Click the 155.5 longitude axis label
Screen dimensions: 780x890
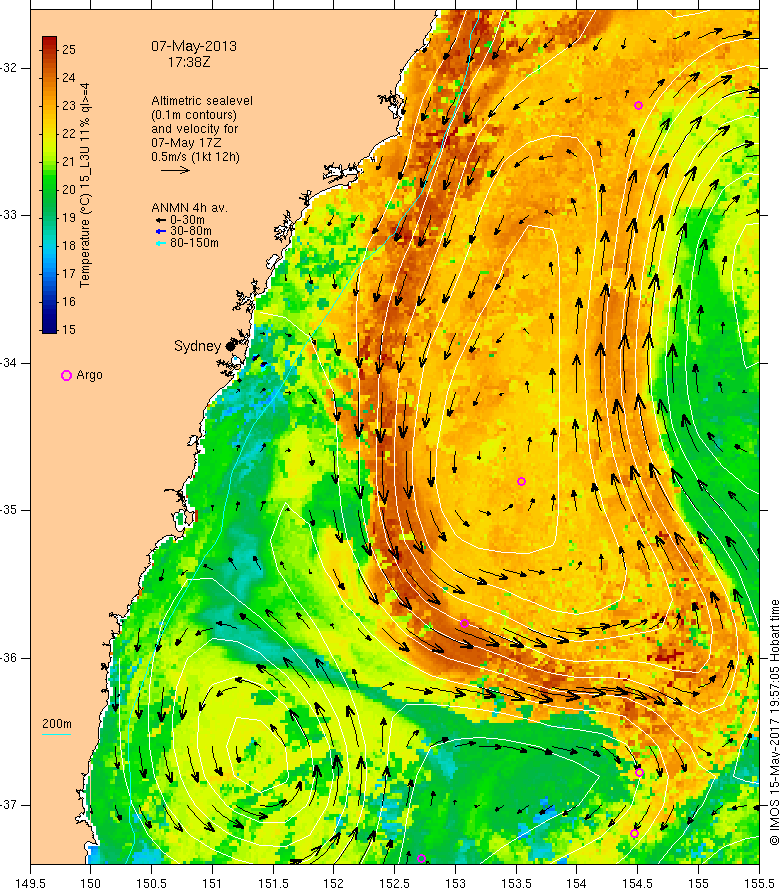(759, 883)
